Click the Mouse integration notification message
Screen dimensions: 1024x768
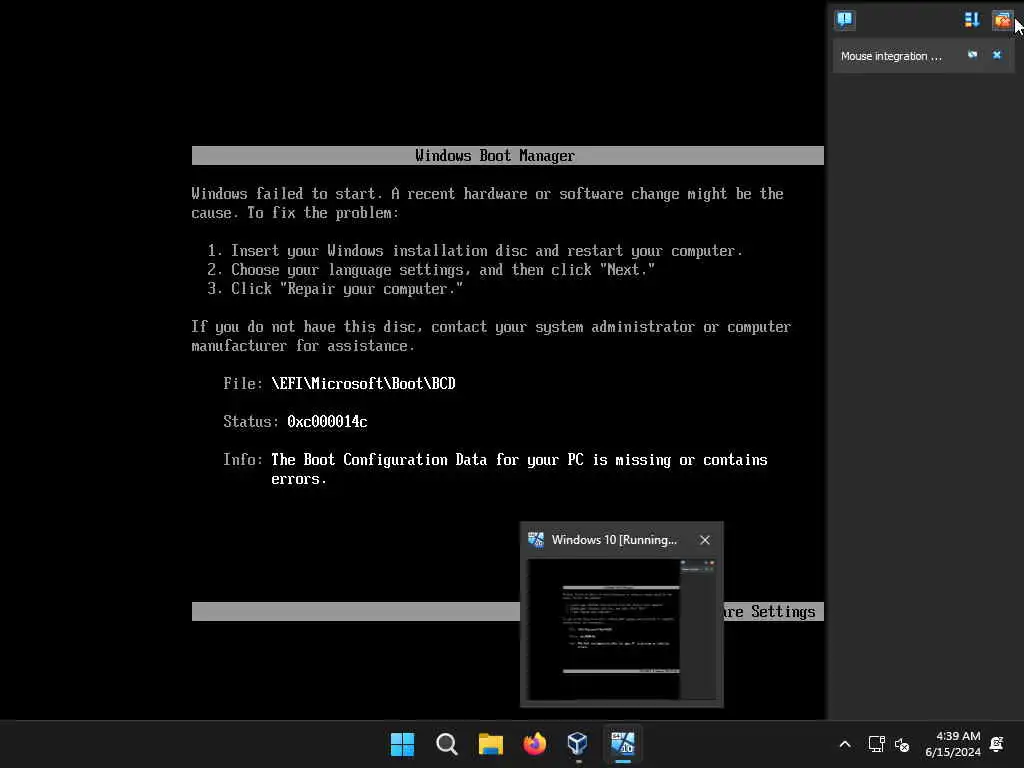891,56
